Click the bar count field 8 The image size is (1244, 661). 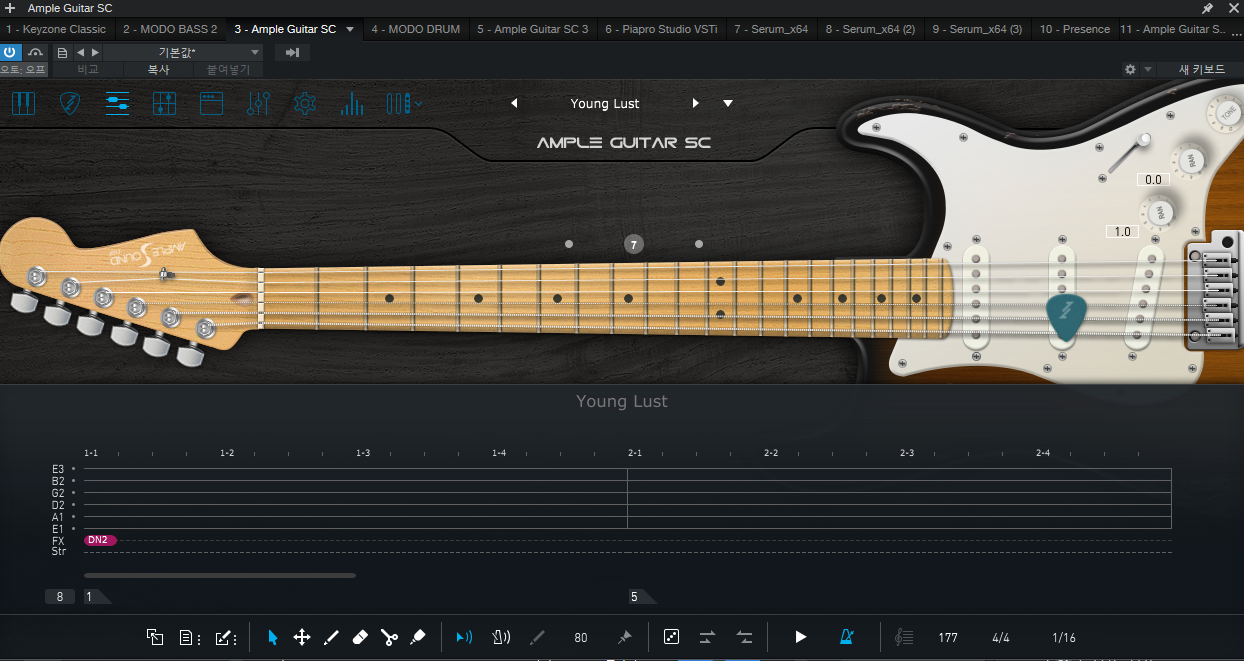click(x=59, y=597)
